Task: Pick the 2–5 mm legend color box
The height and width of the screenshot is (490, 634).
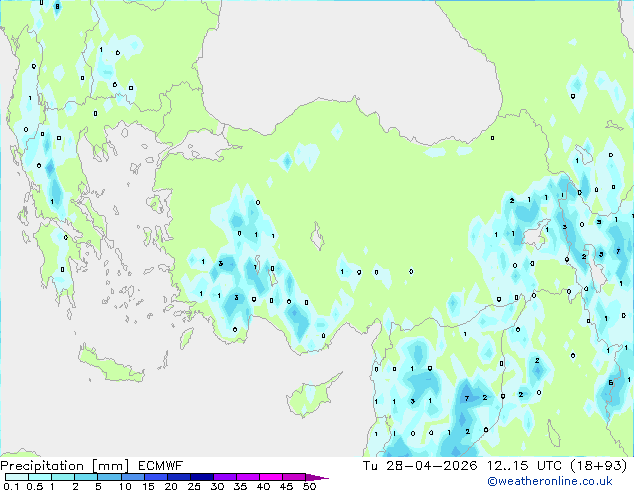Action: (x=86, y=477)
